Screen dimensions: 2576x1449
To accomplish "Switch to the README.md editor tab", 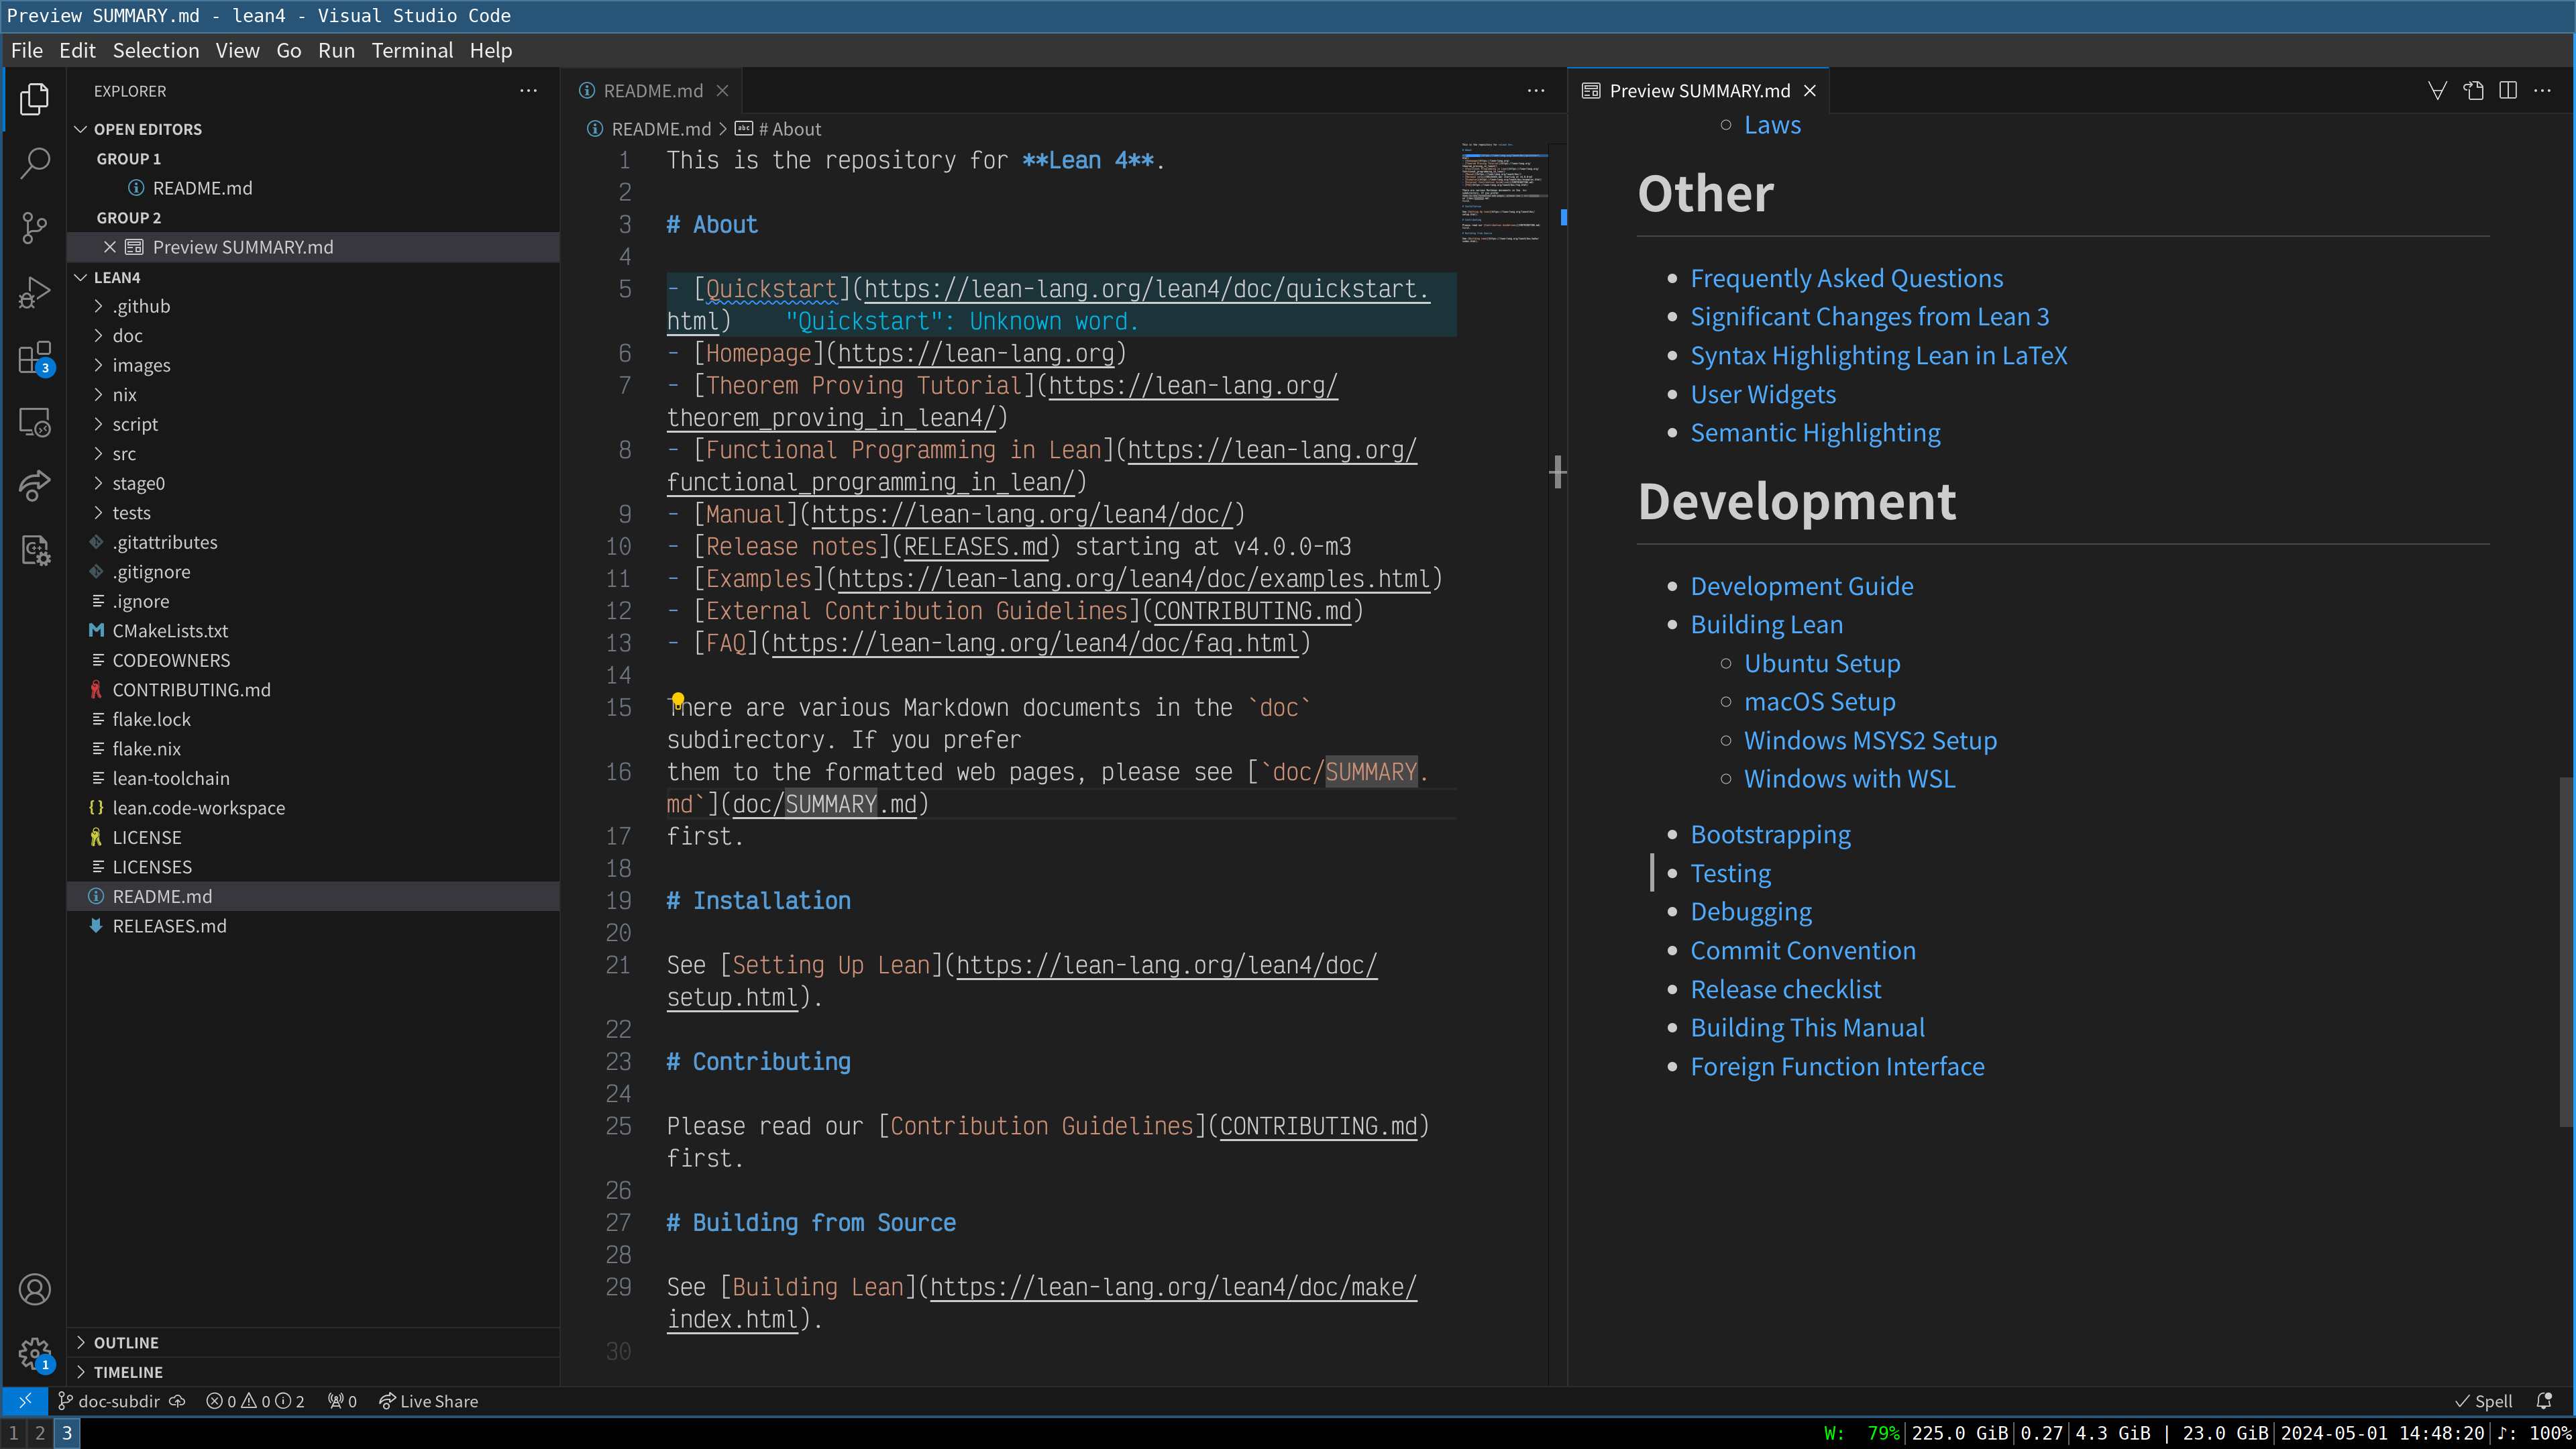I will click(652, 91).
